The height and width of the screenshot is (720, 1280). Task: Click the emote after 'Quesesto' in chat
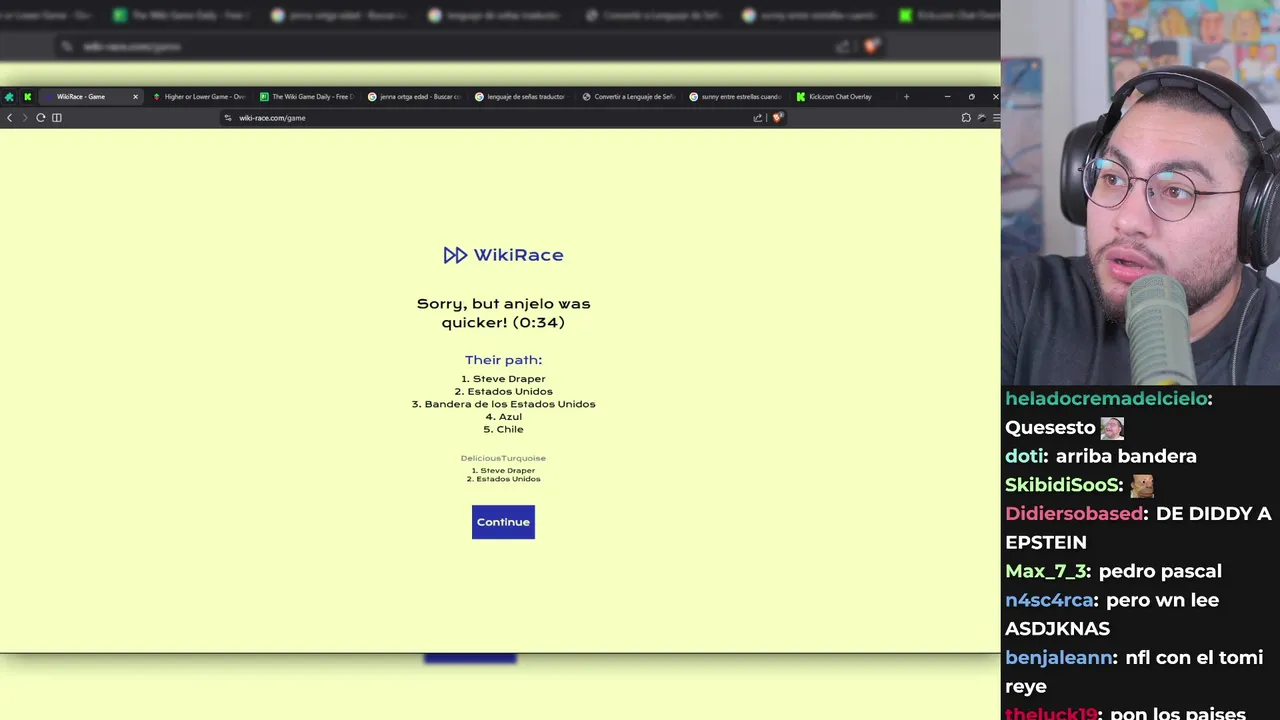[x=1112, y=428]
